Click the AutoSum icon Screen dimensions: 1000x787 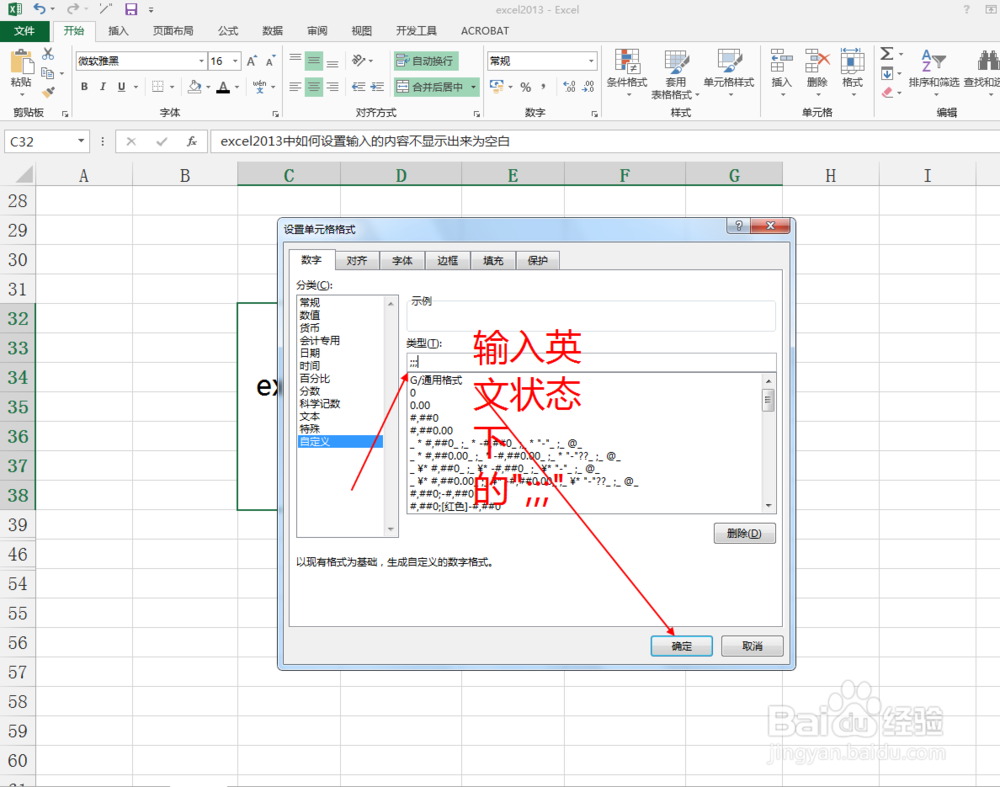point(888,53)
